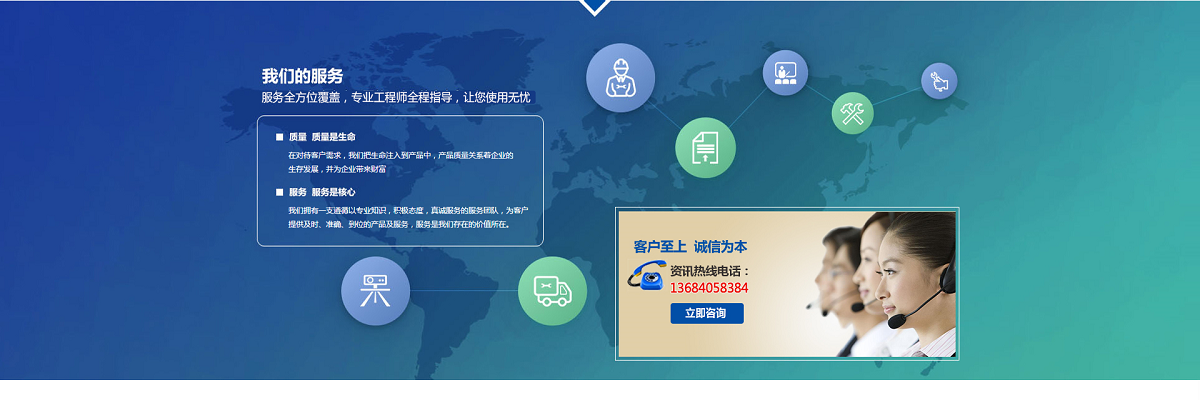Click the 我们的服务 heading
This screenshot has width=1200, height=400.
click(x=302, y=76)
